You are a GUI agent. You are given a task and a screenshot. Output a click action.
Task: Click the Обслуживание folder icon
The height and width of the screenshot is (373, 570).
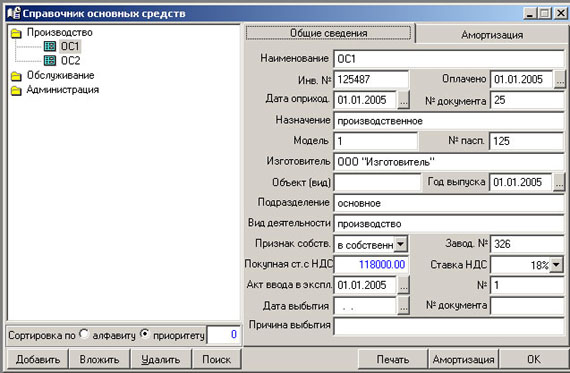point(16,76)
